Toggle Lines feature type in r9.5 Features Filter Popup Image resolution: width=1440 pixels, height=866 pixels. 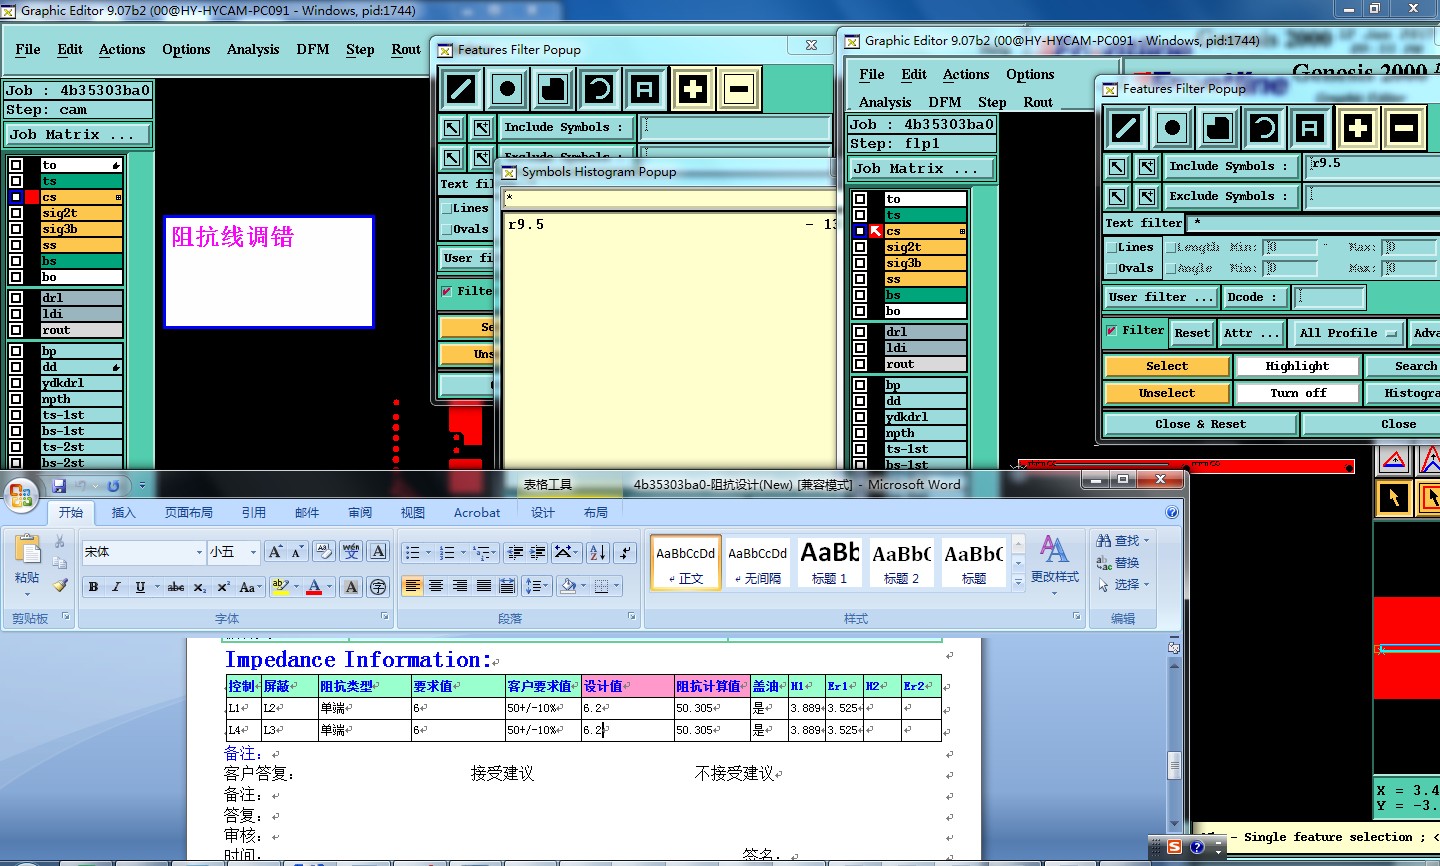tap(1126, 128)
